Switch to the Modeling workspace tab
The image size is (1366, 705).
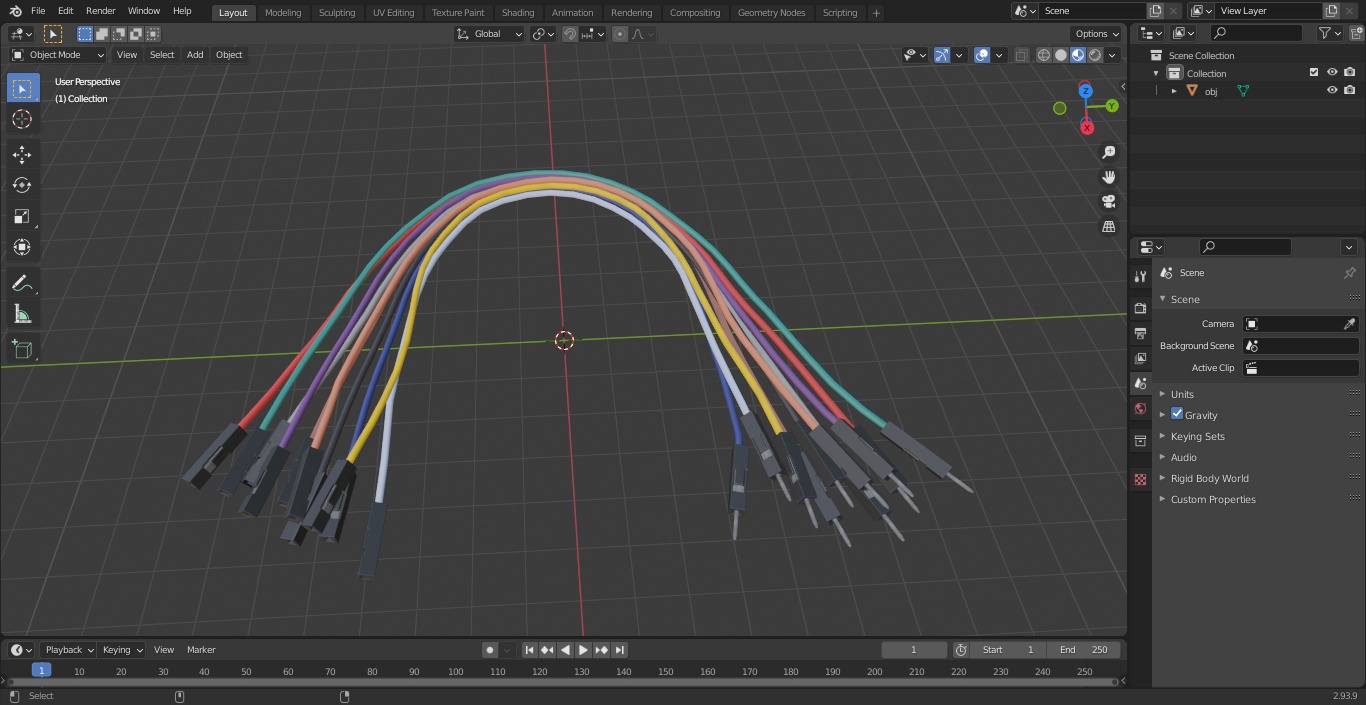[x=283, y=12]
